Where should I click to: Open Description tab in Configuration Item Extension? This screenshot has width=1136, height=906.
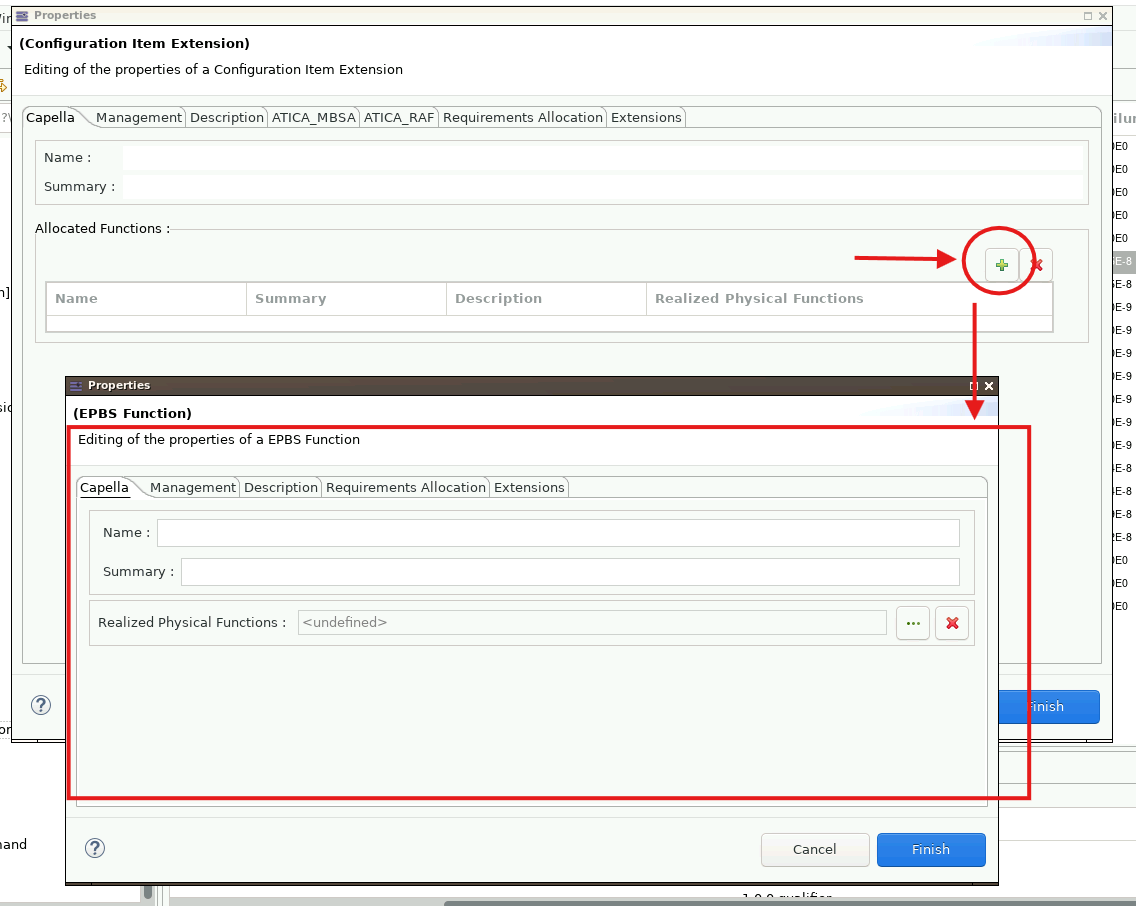(x=227, y=117)
